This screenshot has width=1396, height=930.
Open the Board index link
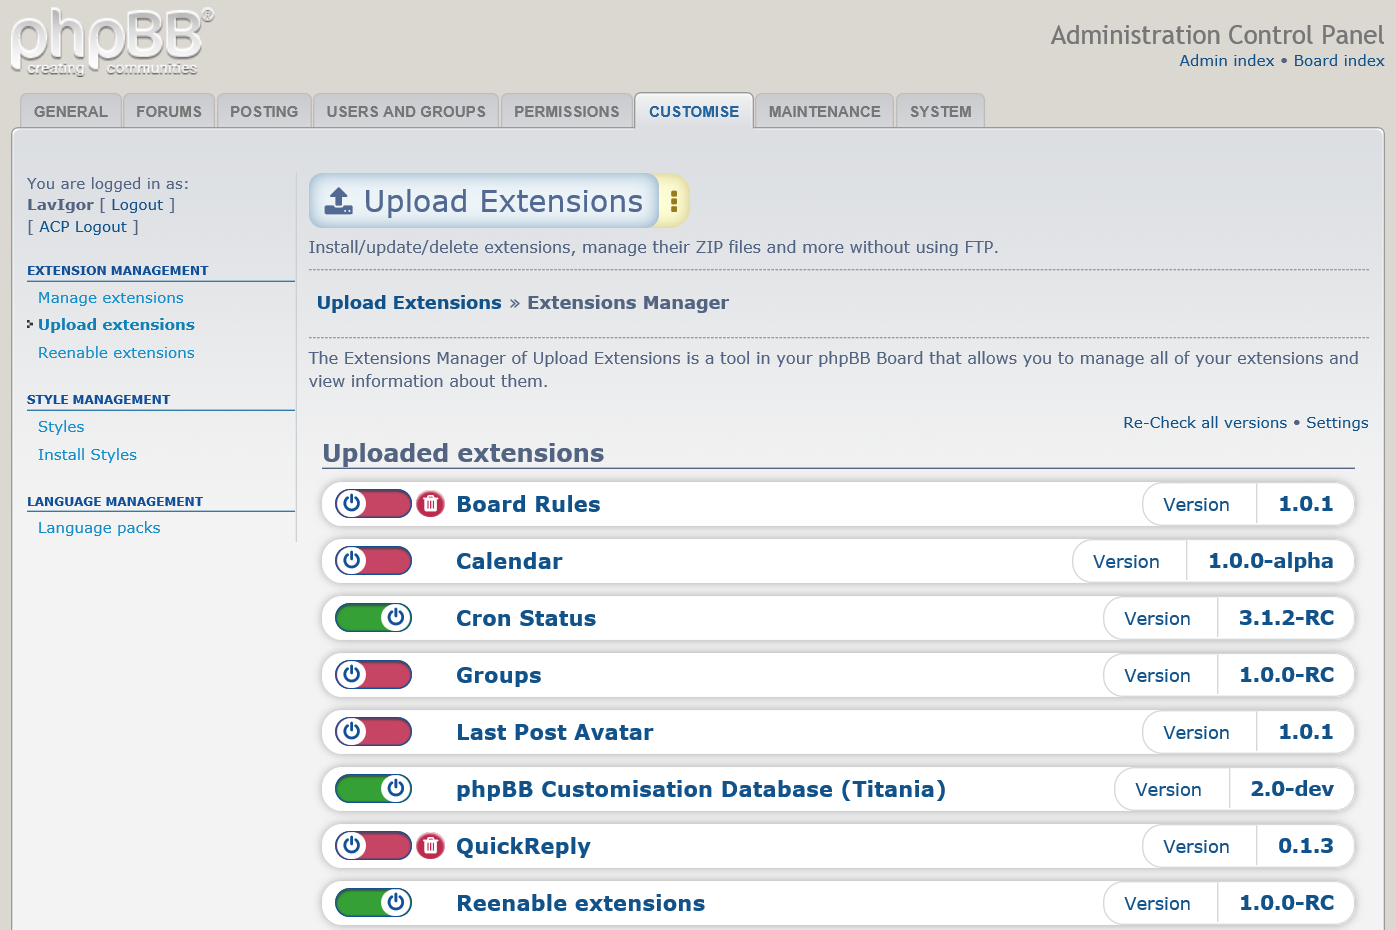[1339, 61]
